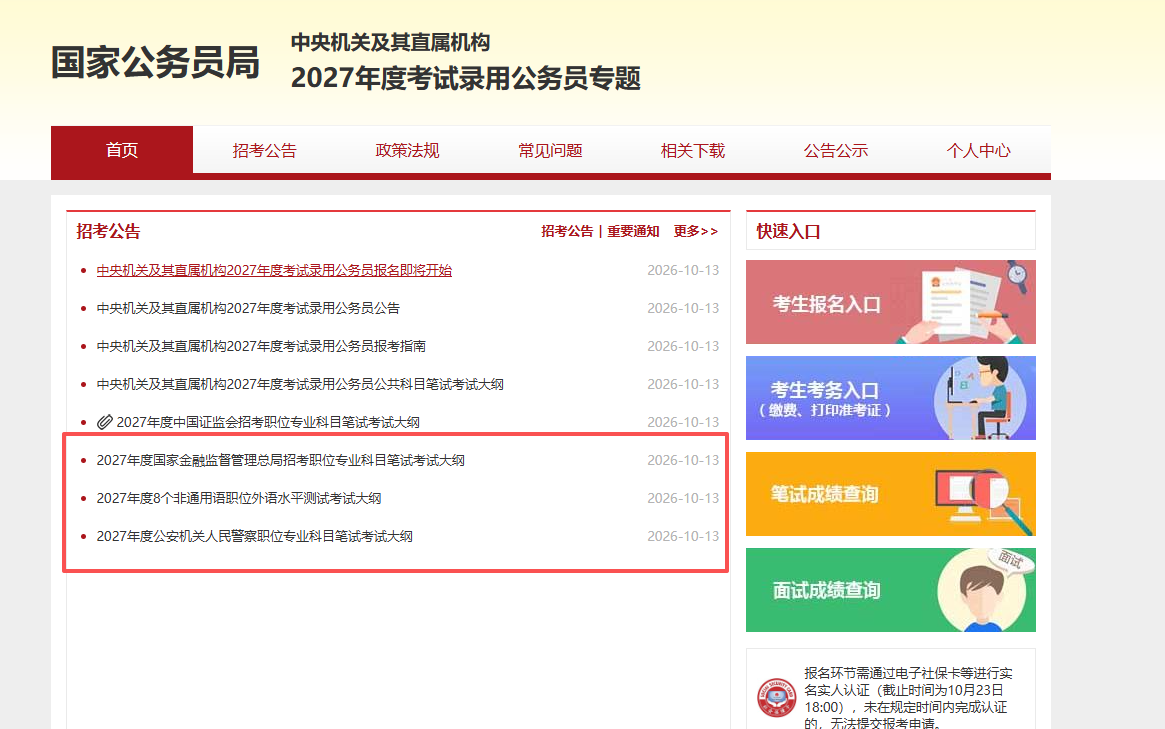Open the 公安机关人民警察职位 exam outline link
The width and height of the screenshot is (1165, 729).
tap(255, 536)
